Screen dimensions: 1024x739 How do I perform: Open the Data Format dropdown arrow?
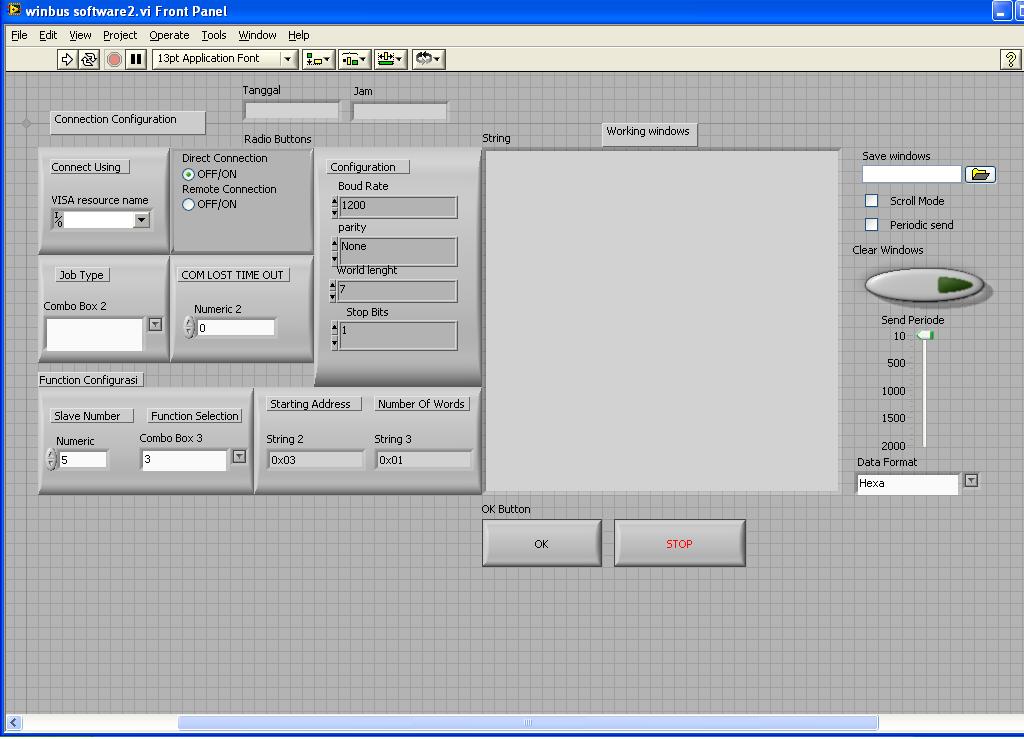(x=970, y=481)
